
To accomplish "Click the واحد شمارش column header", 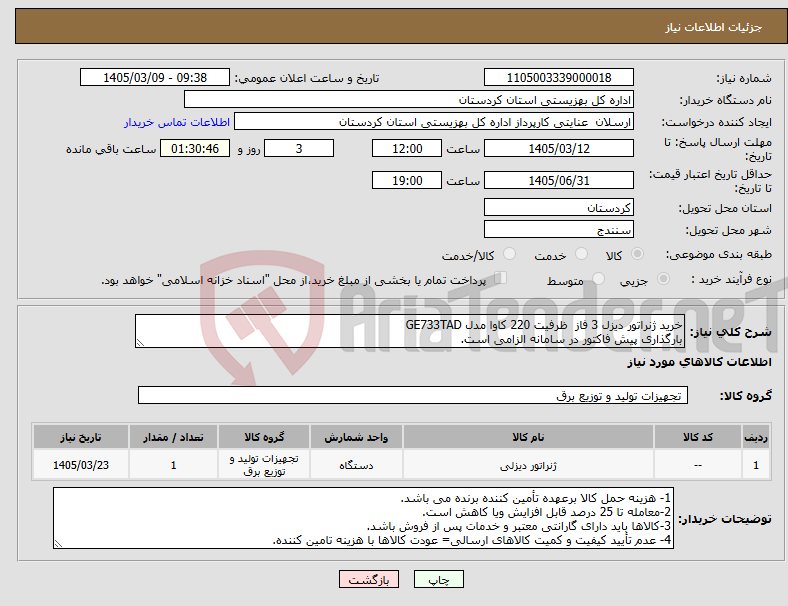I will (356, 437).
